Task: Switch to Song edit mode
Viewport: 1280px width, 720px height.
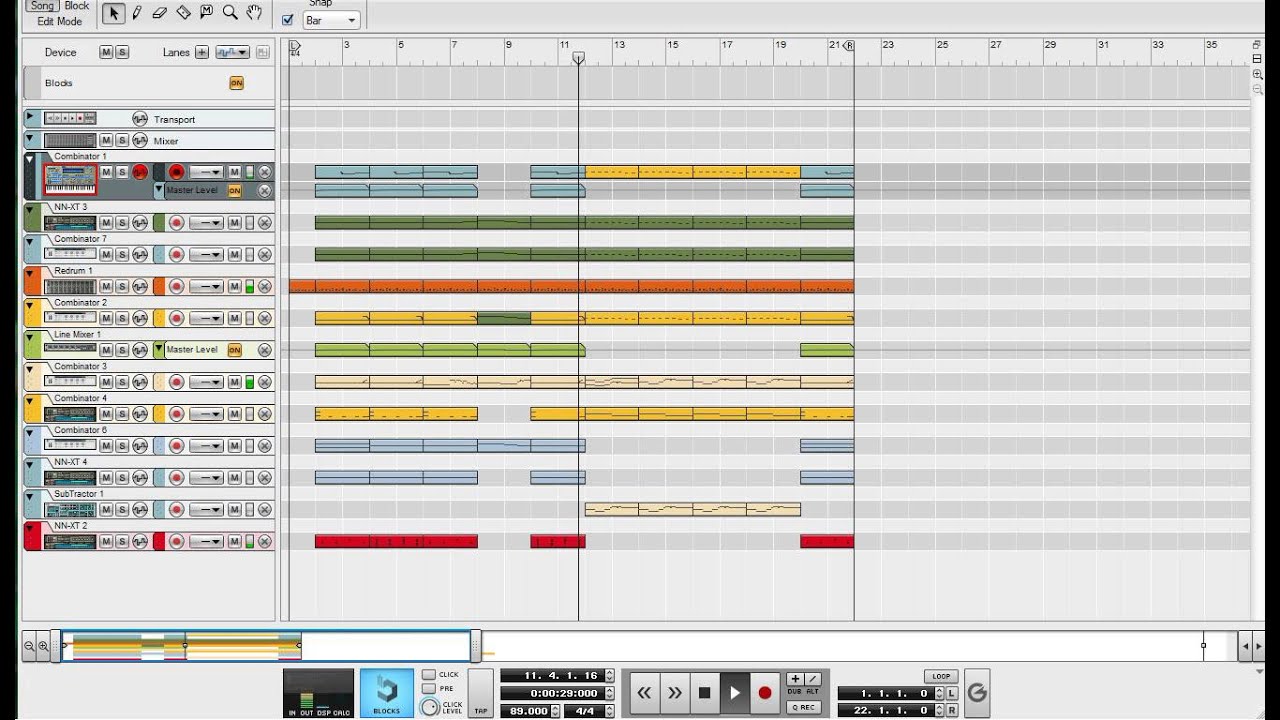Action: pyautogui.click(x=43, y=6)
